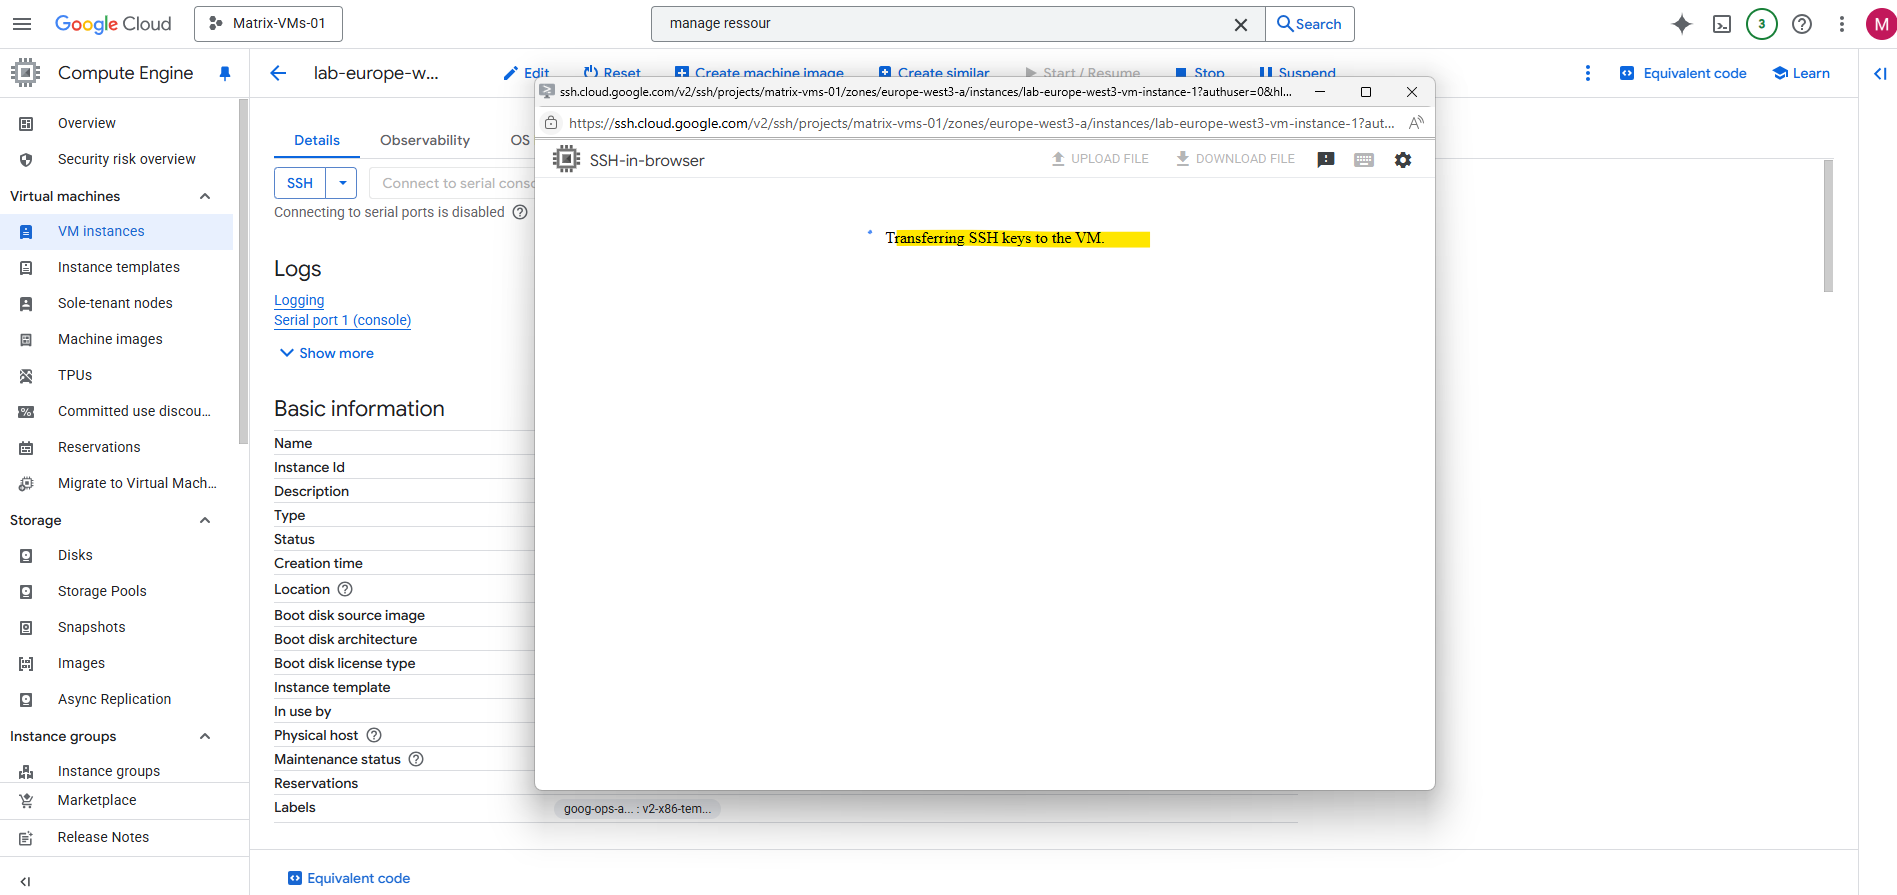Image resolution: width=1897 pixels, height=895 pixels.
Task: Select Overview in the sidebar
Action: (87, 123)
